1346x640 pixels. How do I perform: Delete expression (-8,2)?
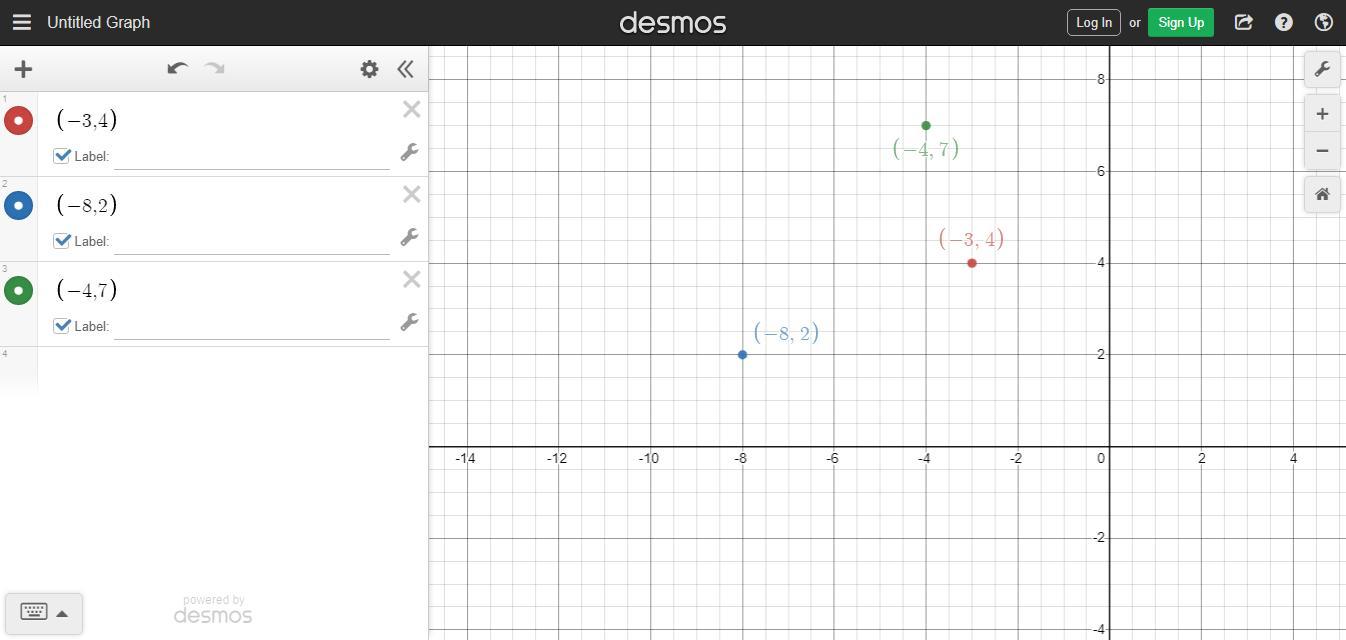(411, 194)
